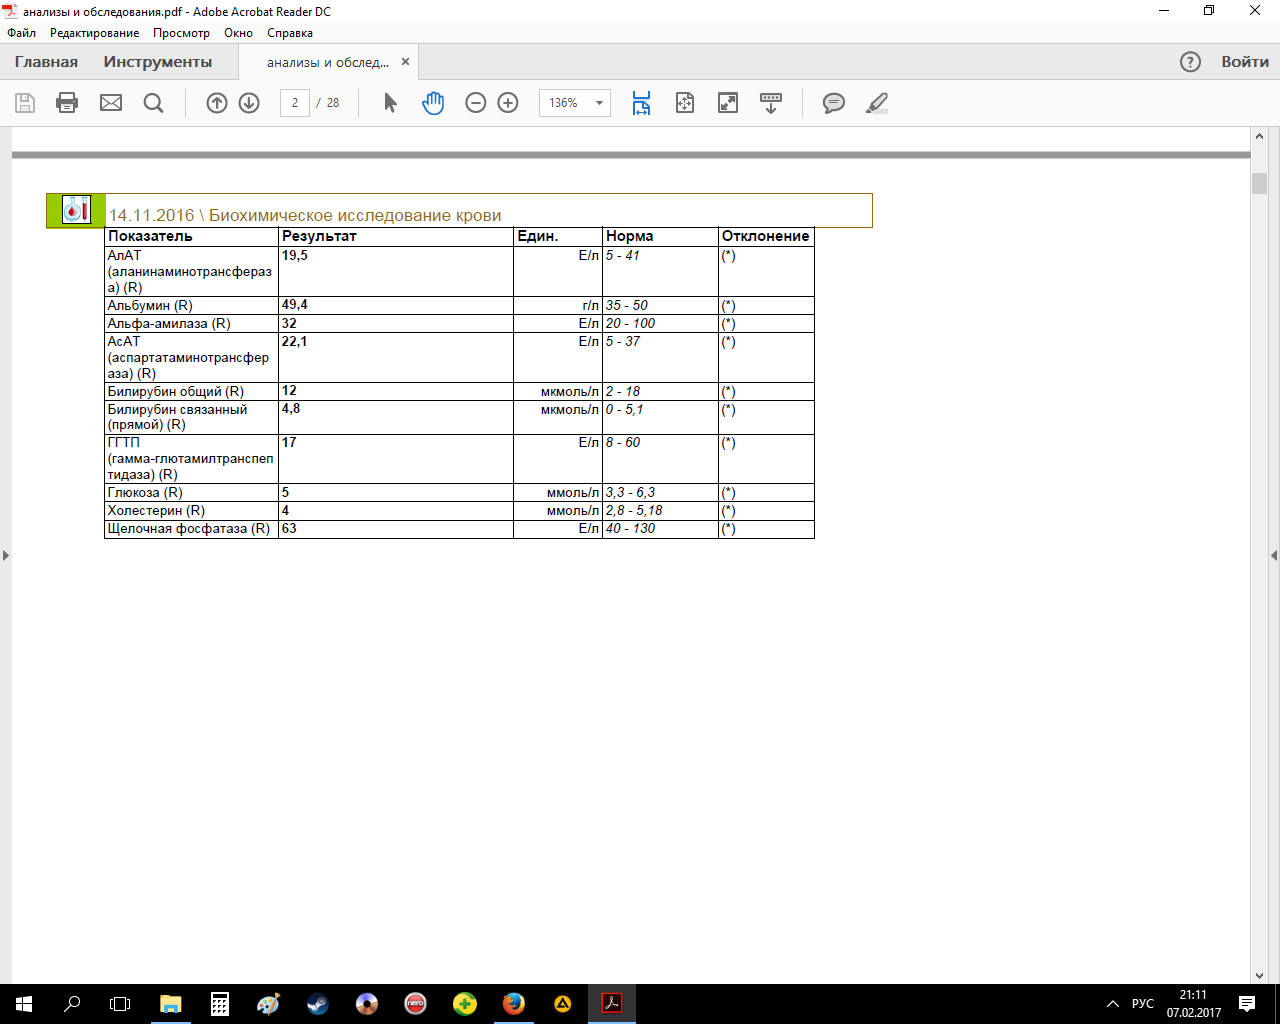Click the Войти sign-in button
Viewport: 1280px width, 1024px height.
[x=1245, y=62]
